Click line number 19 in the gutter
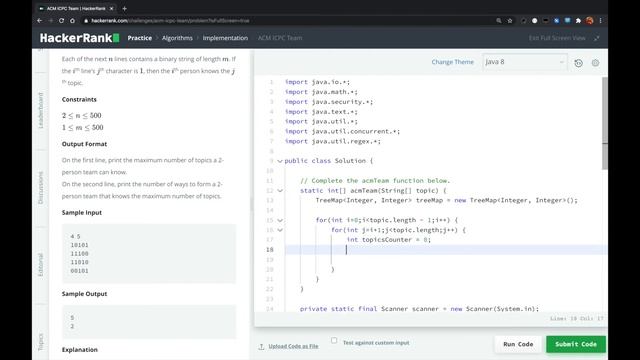This screenshot has width=640, height=360. click(269, 260)
